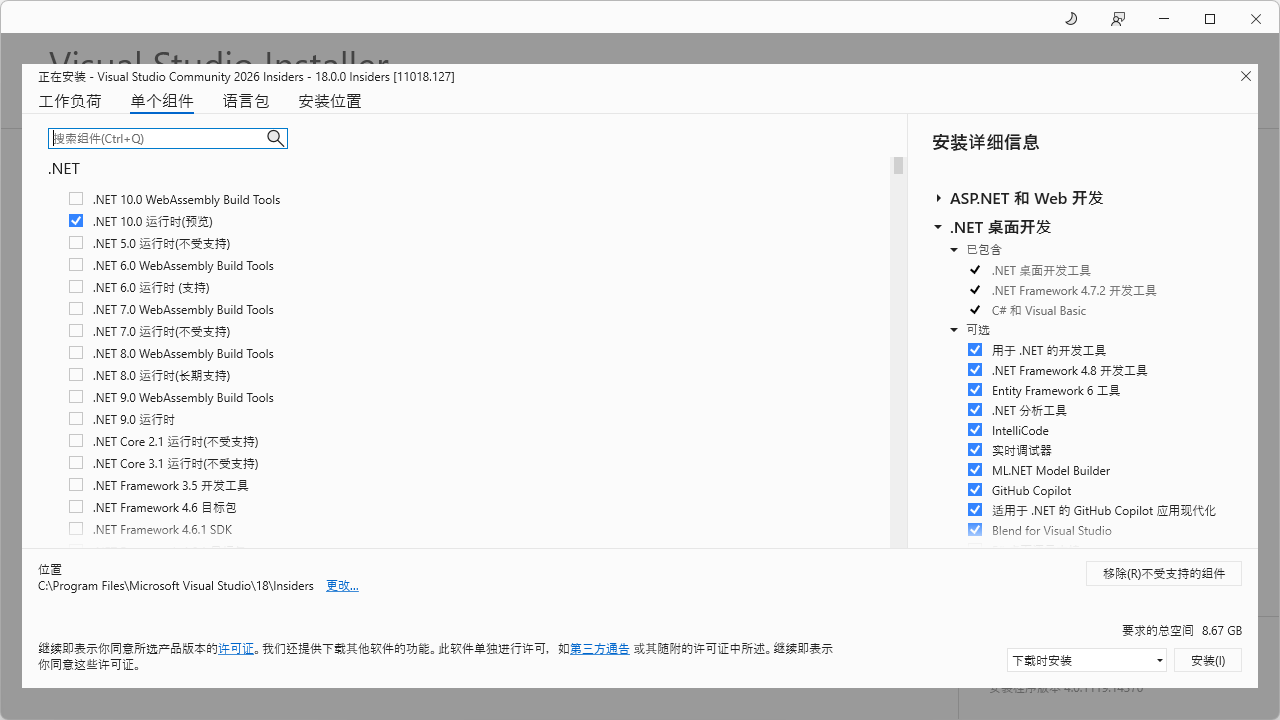Toggle the dark theme moon icon

(1071, 19)
